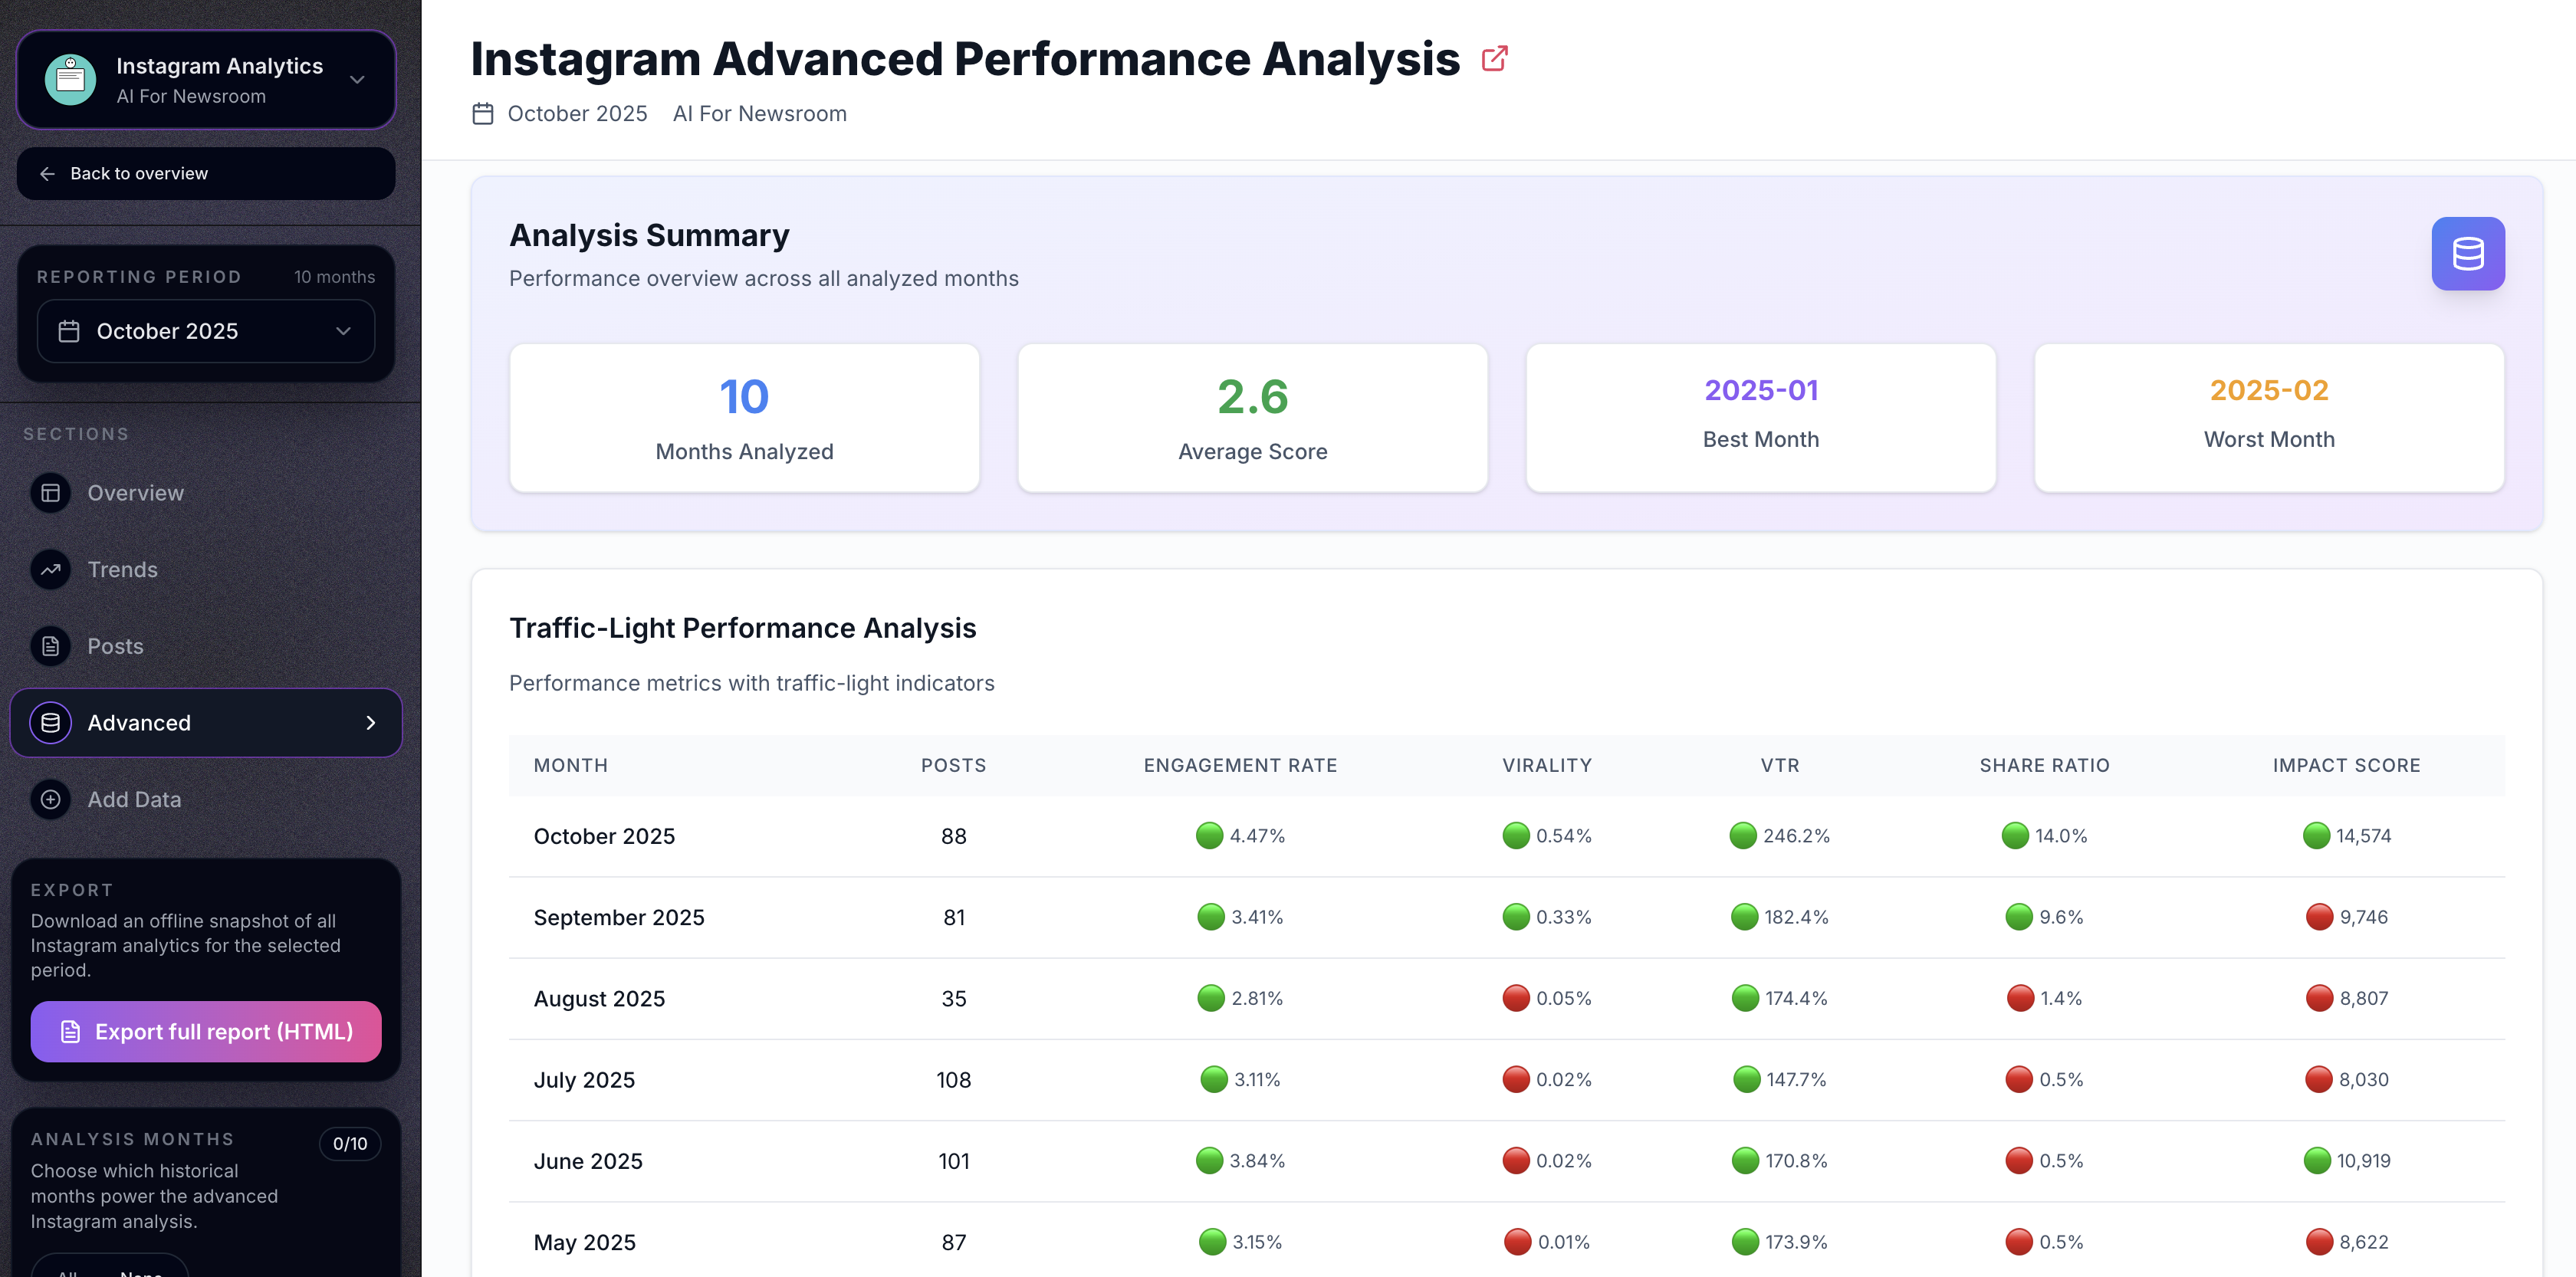
Task: Click the 0/10 months counter badge
Action: pos(350,1143)
